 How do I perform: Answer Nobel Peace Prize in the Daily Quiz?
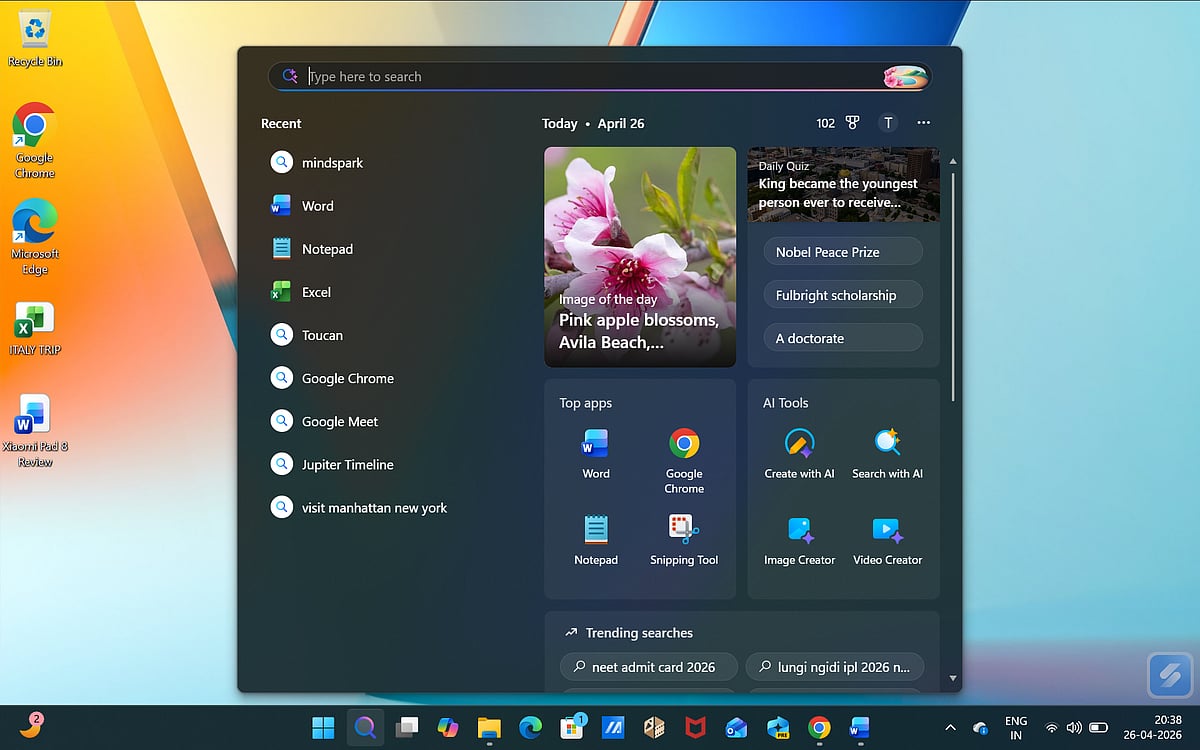point(842,251)
